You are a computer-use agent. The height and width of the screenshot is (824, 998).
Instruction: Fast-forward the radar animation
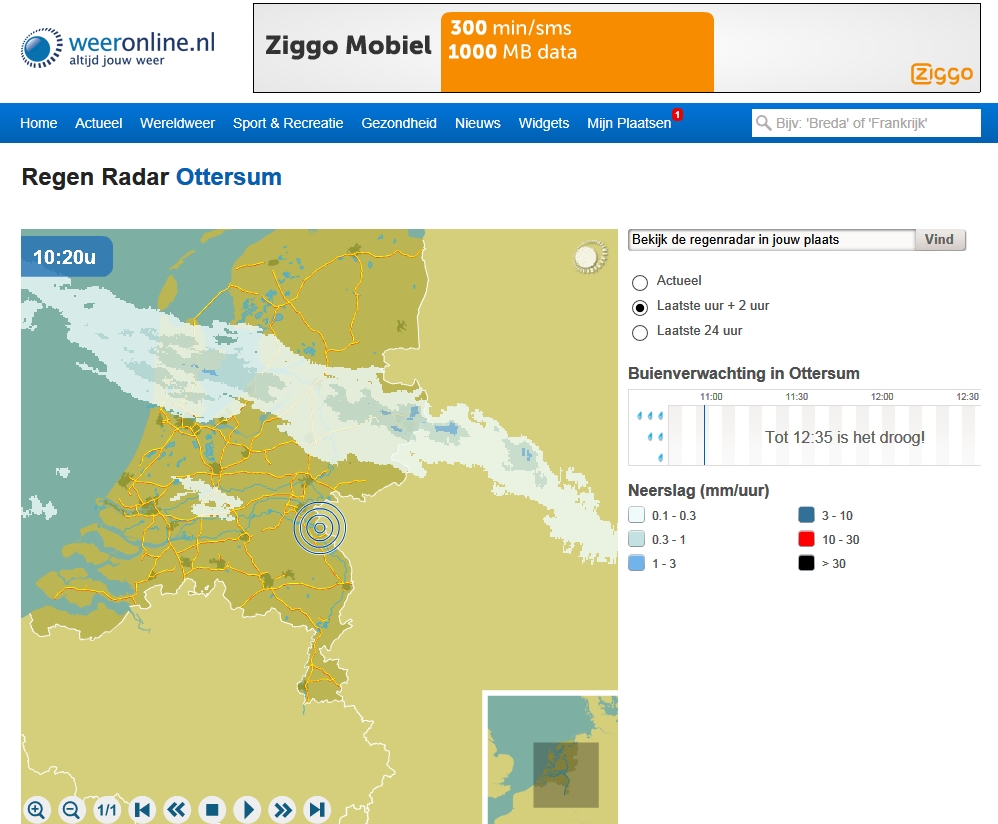(x=283, y=809)
